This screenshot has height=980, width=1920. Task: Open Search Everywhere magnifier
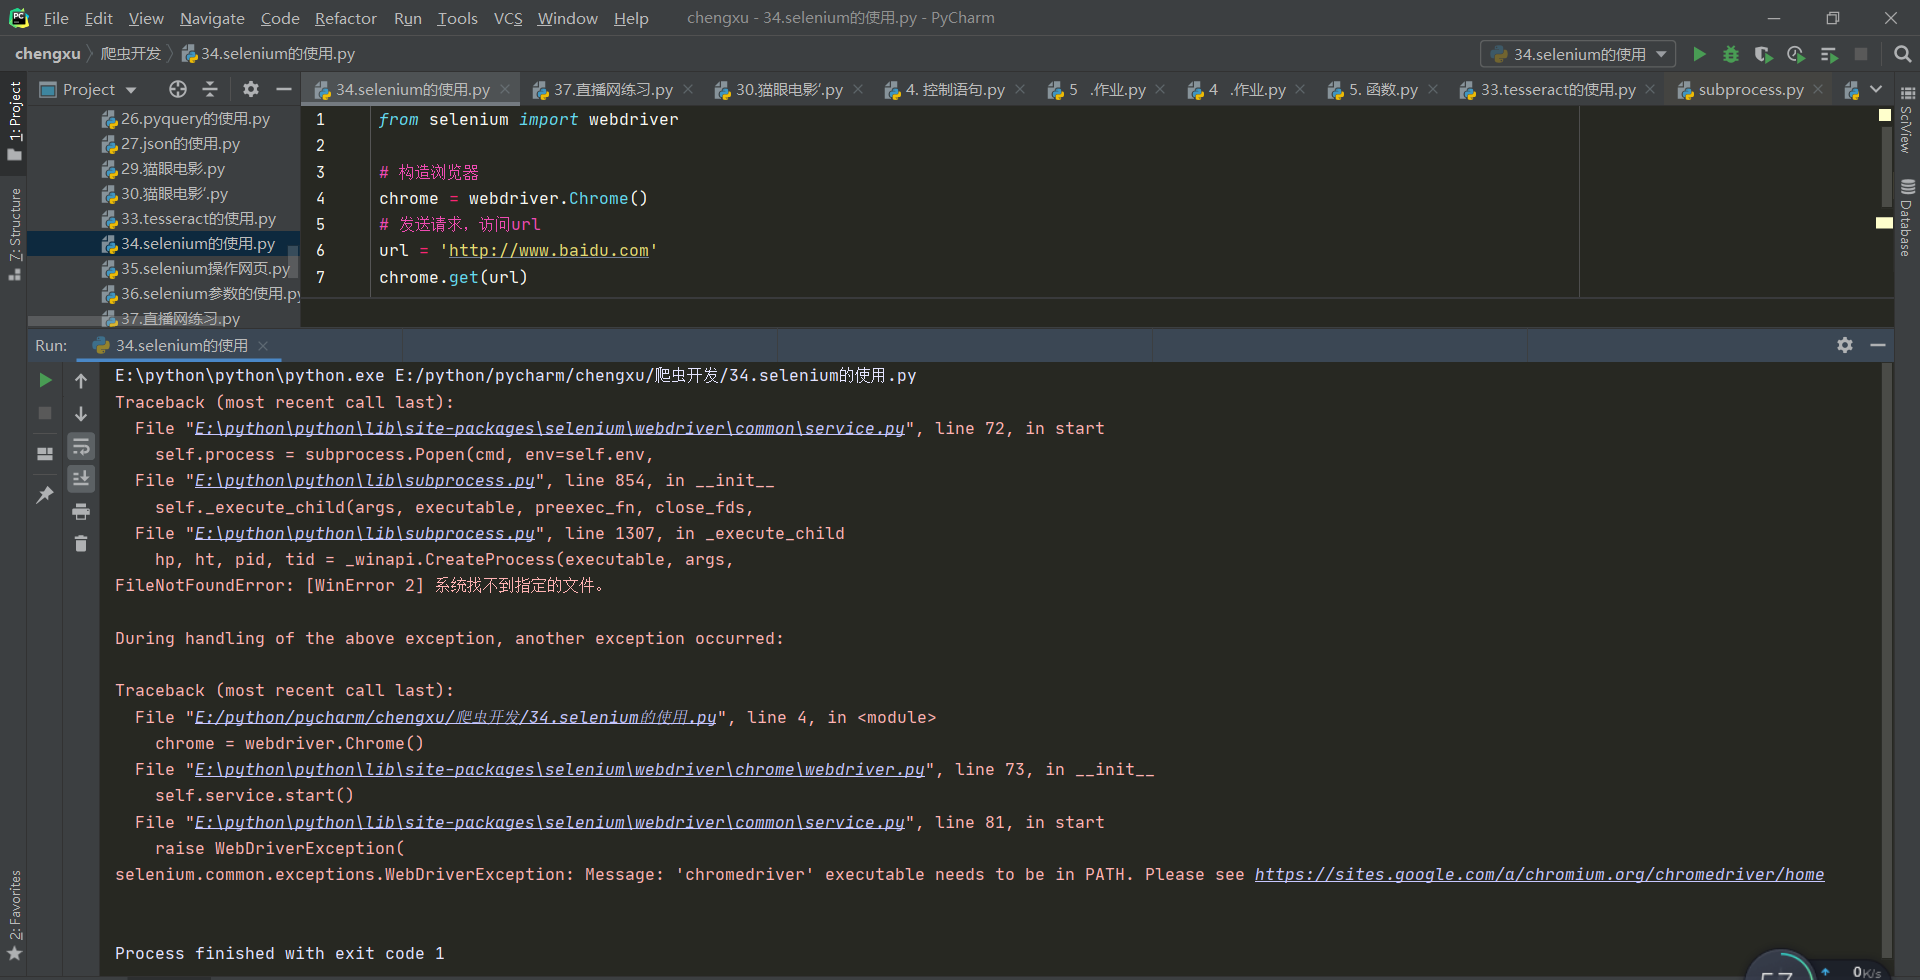point(1902,54)
